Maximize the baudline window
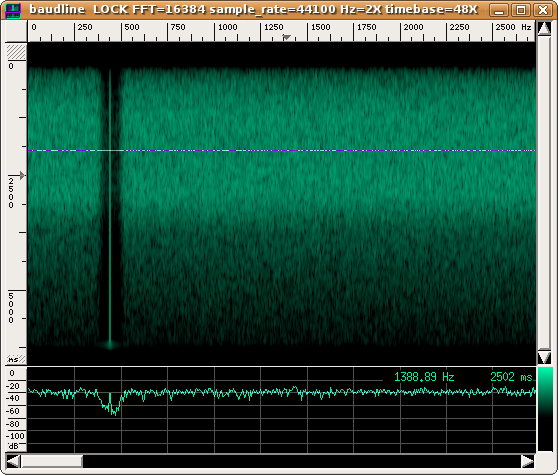The width and height of the screenshot is (558, 475). (x=521, y=10)
